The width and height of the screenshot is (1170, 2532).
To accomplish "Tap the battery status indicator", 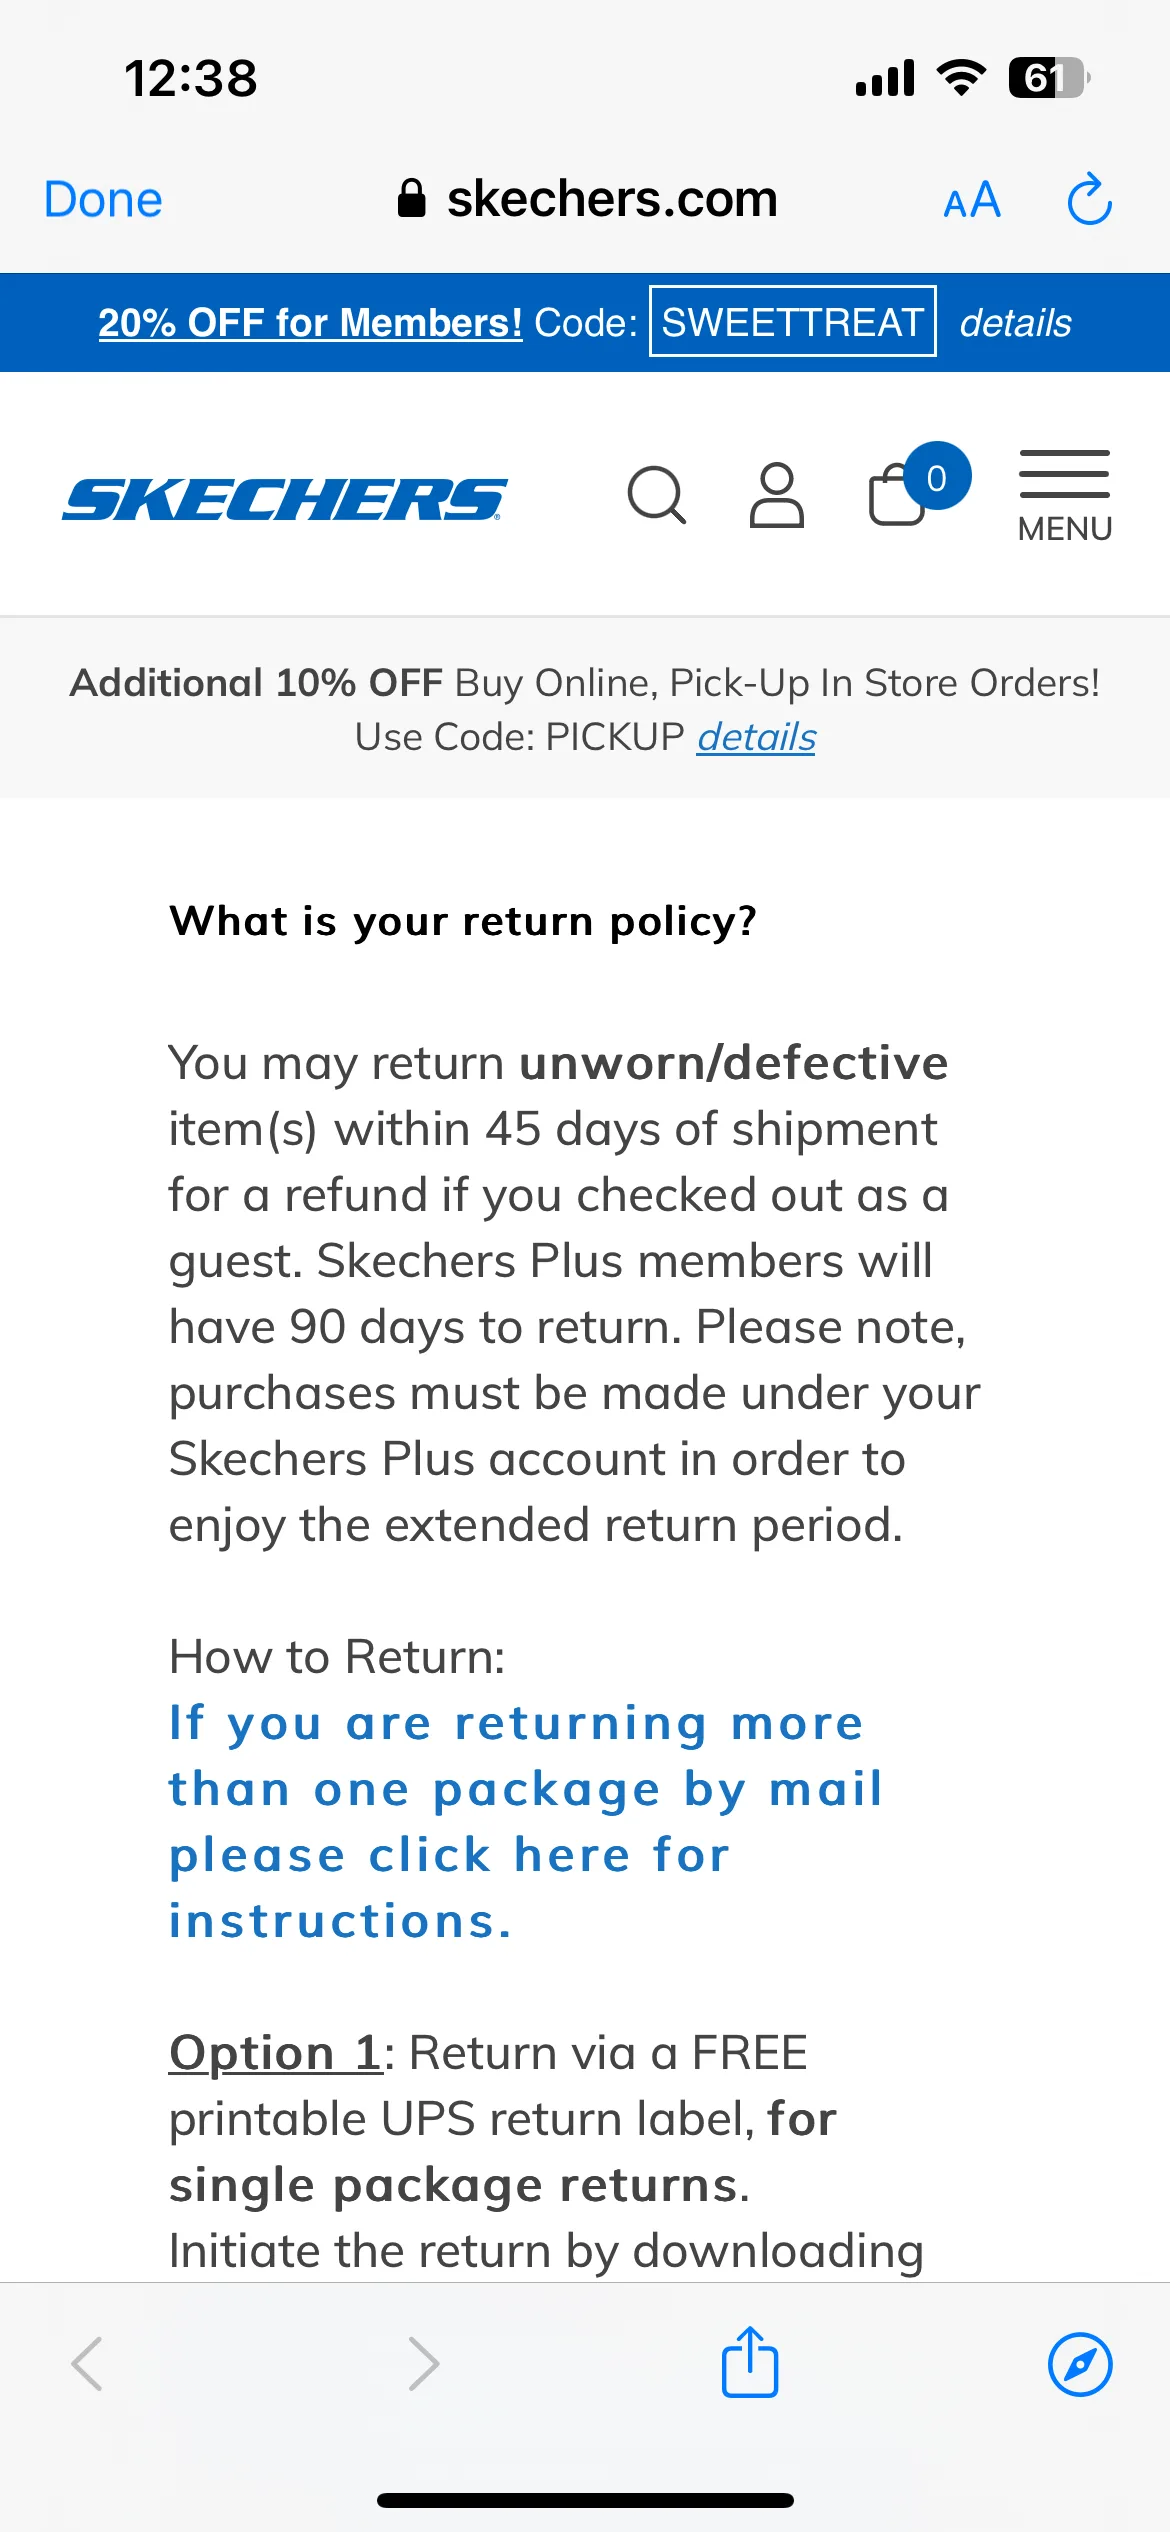I will pos(1048,78).
